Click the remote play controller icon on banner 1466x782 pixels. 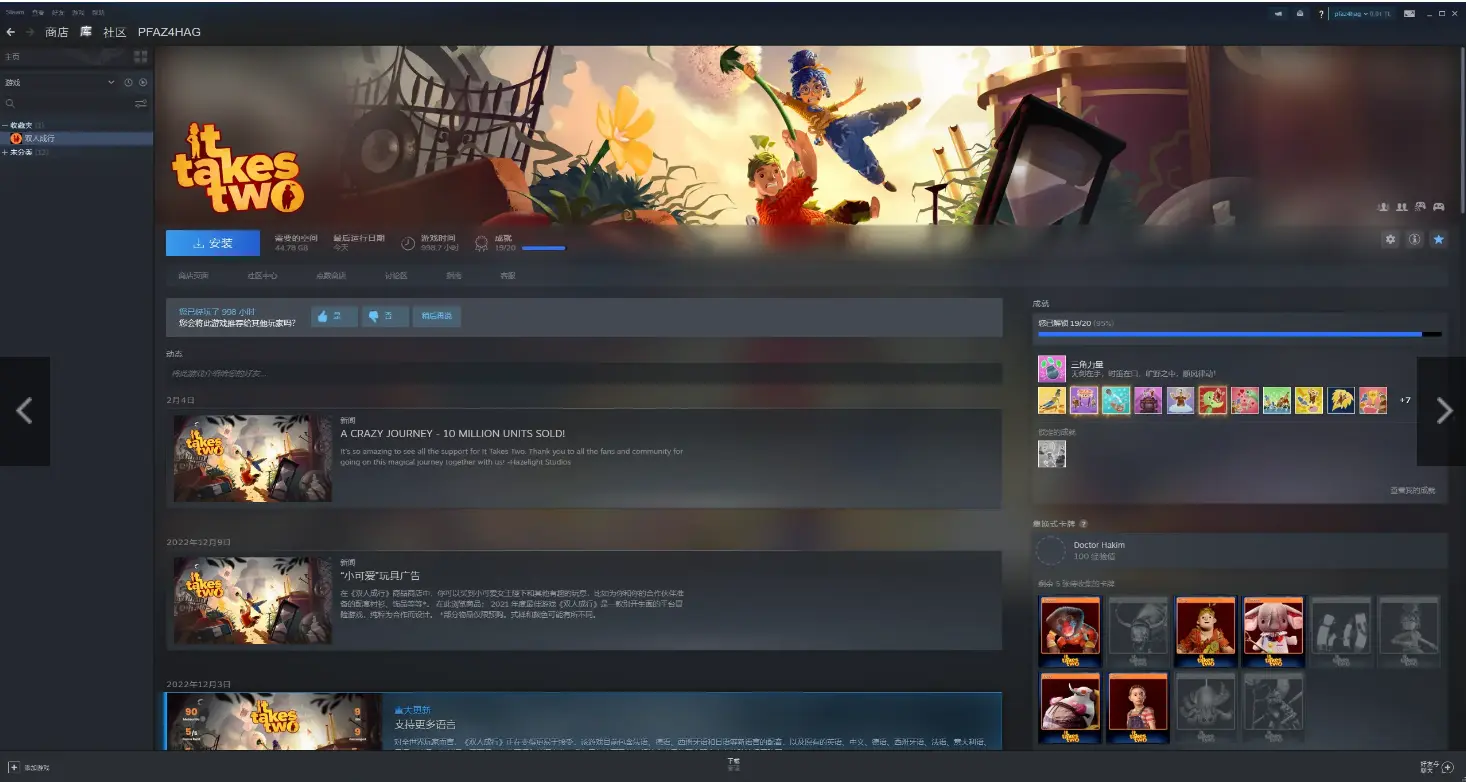1420,207
